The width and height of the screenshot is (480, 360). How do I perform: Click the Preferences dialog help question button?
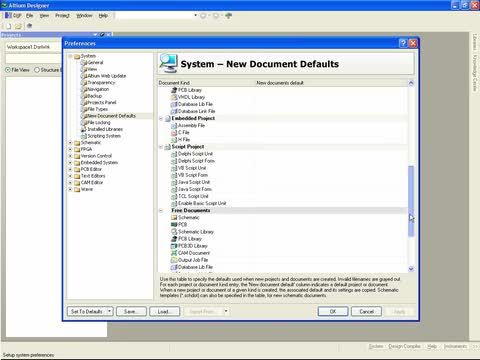click(x=403, y=43)
